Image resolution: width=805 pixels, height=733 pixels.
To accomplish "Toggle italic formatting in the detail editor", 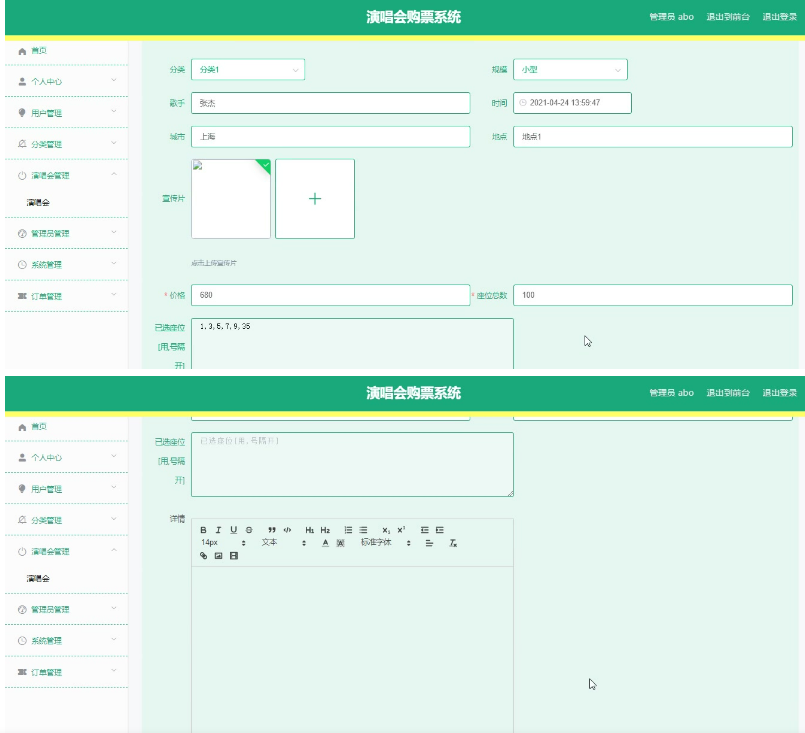I will tap(218, 530).
